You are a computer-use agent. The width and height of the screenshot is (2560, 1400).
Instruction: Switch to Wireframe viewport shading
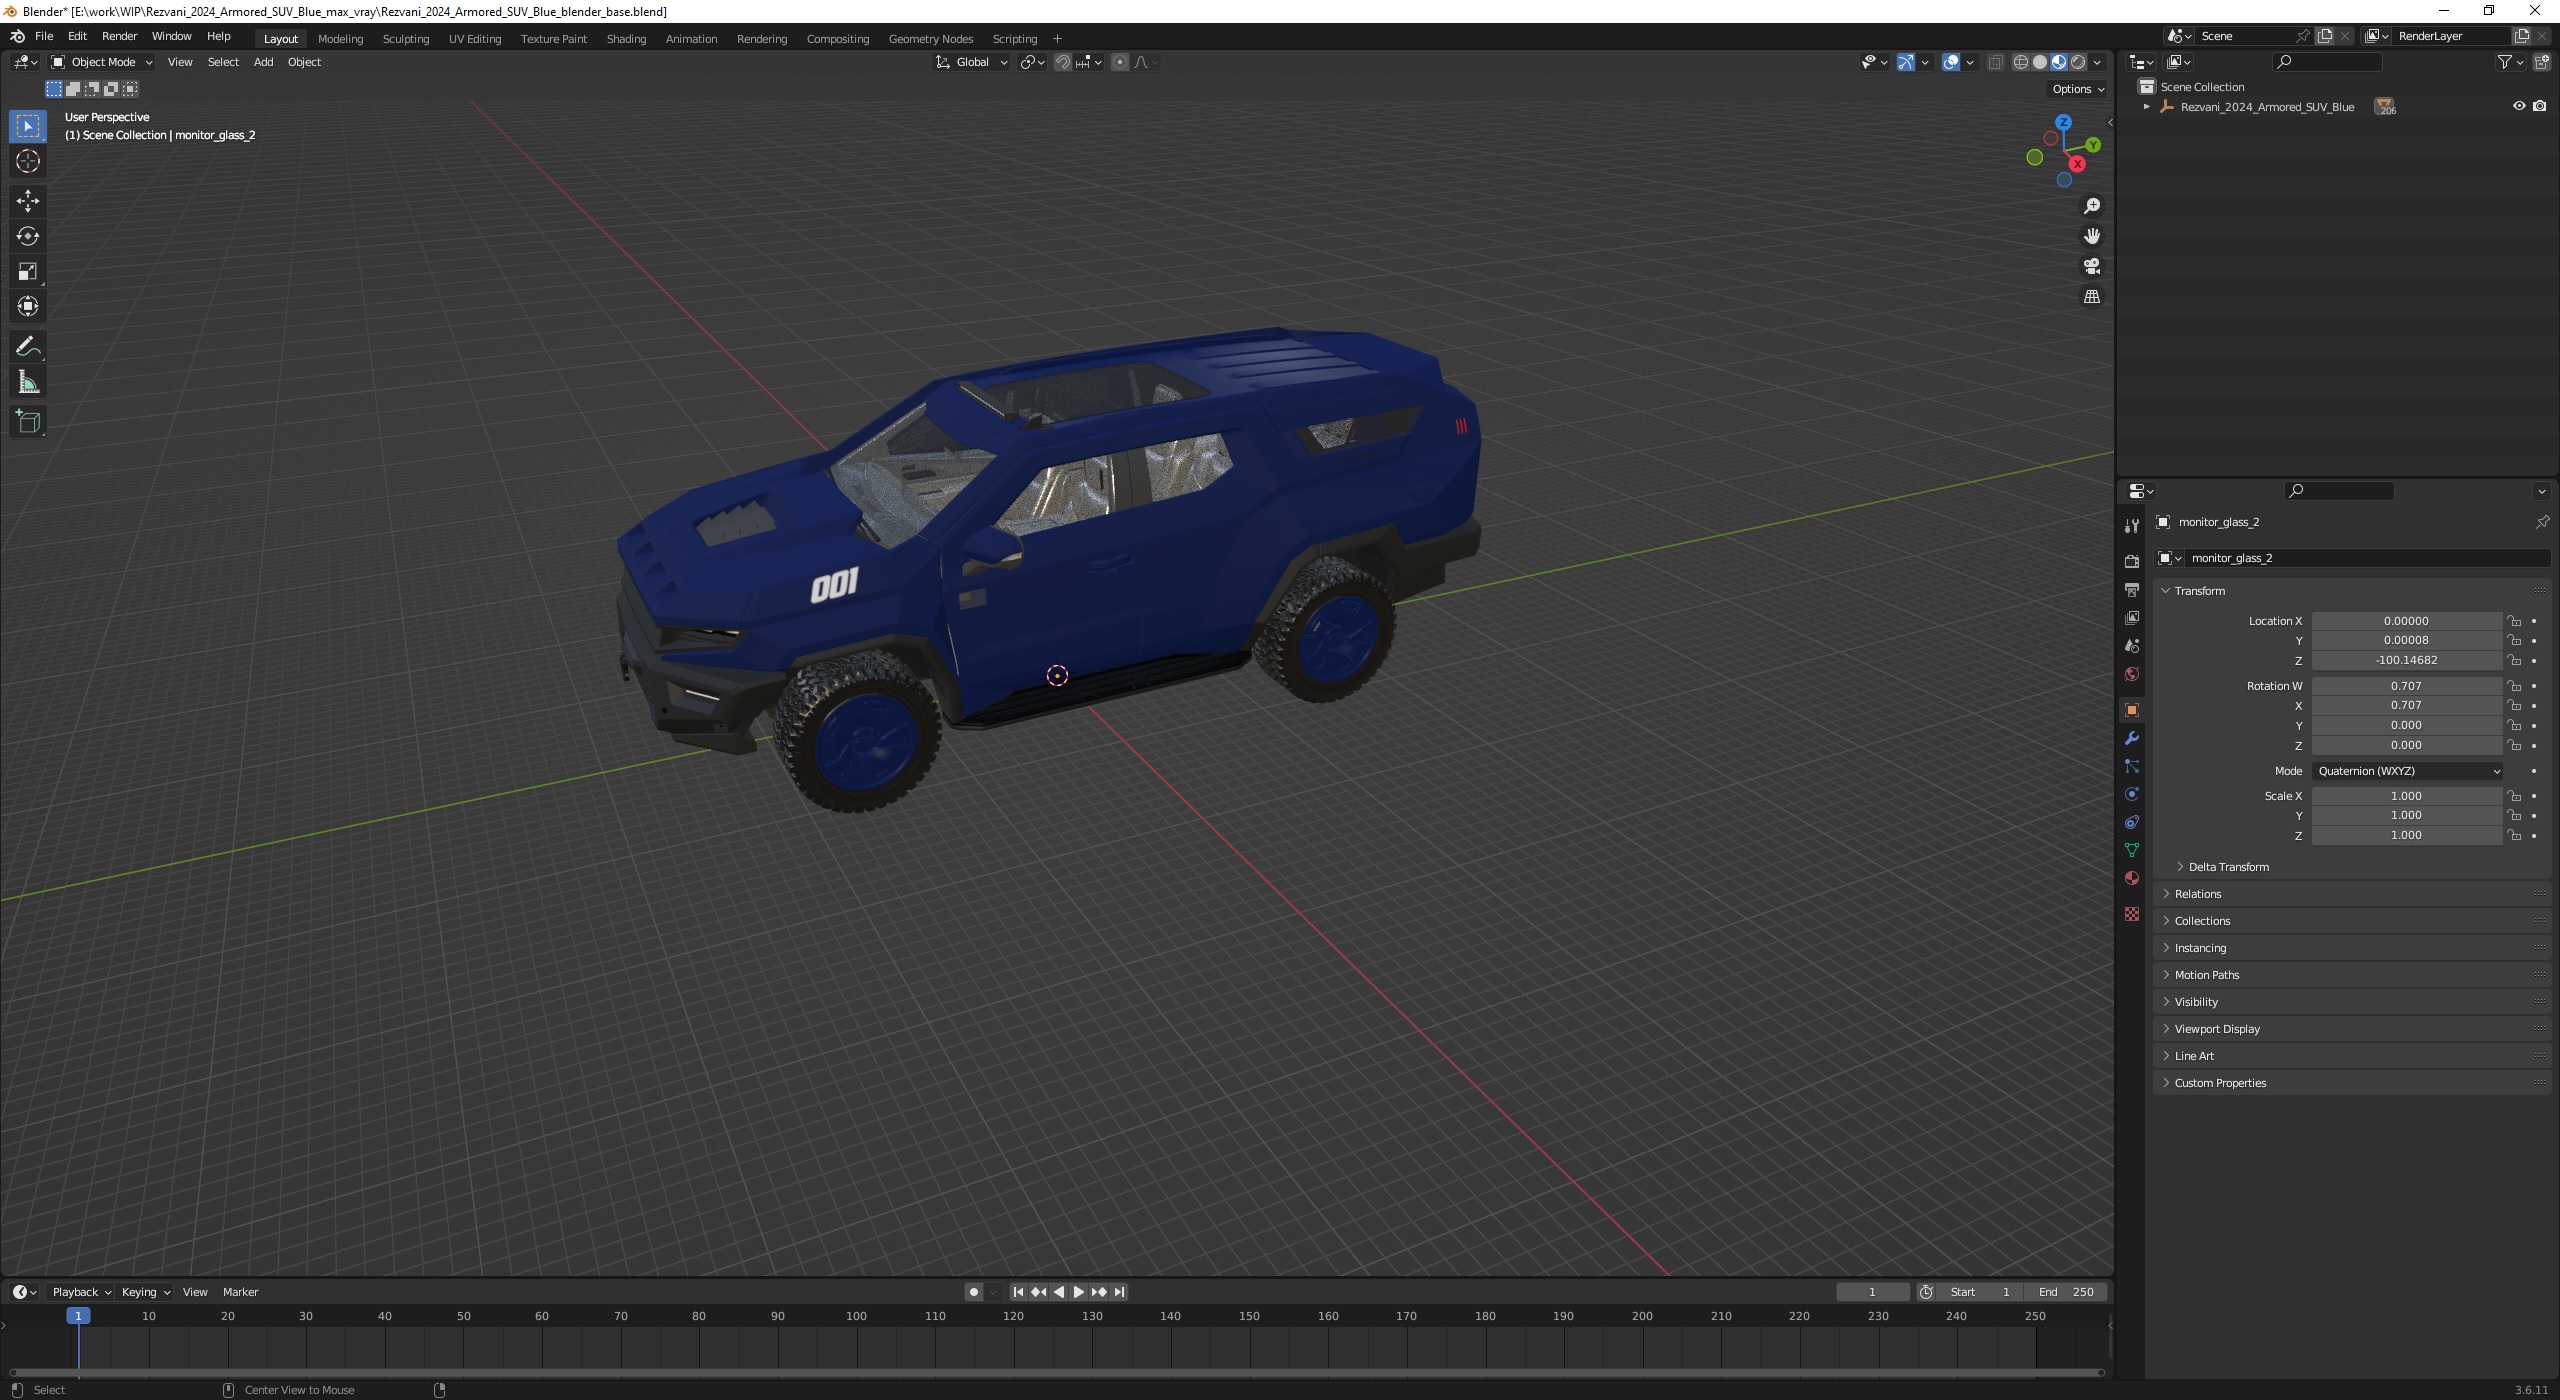pos(2021,62)
